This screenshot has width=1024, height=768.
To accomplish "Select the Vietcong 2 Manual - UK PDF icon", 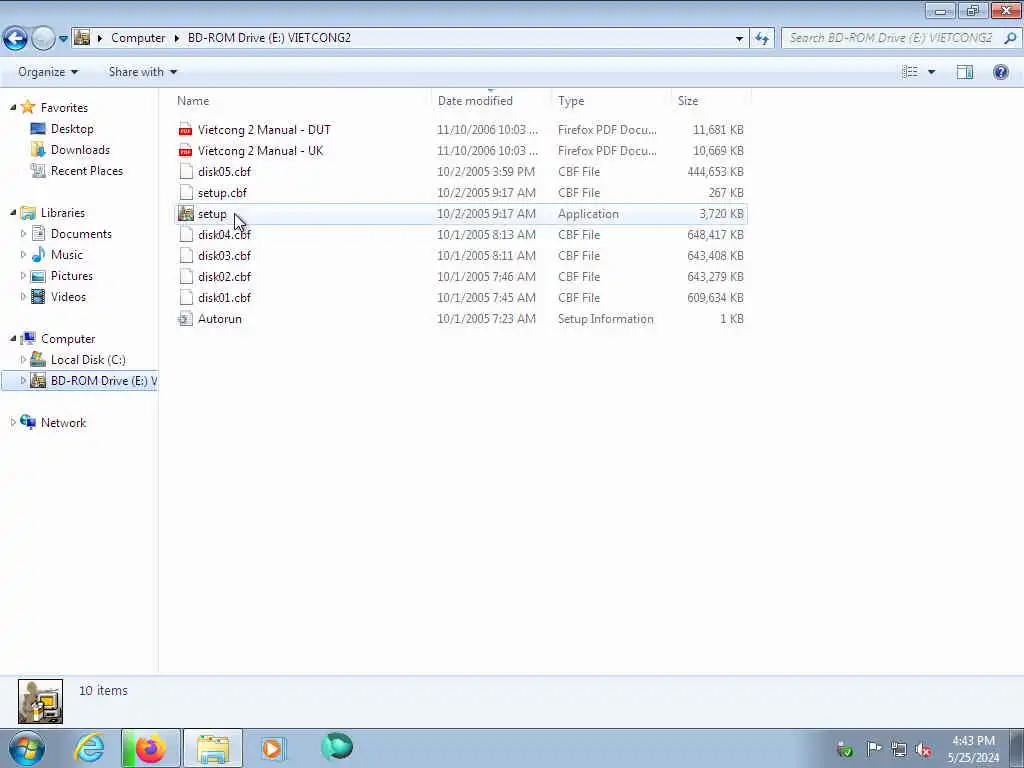I will (186, 151).
